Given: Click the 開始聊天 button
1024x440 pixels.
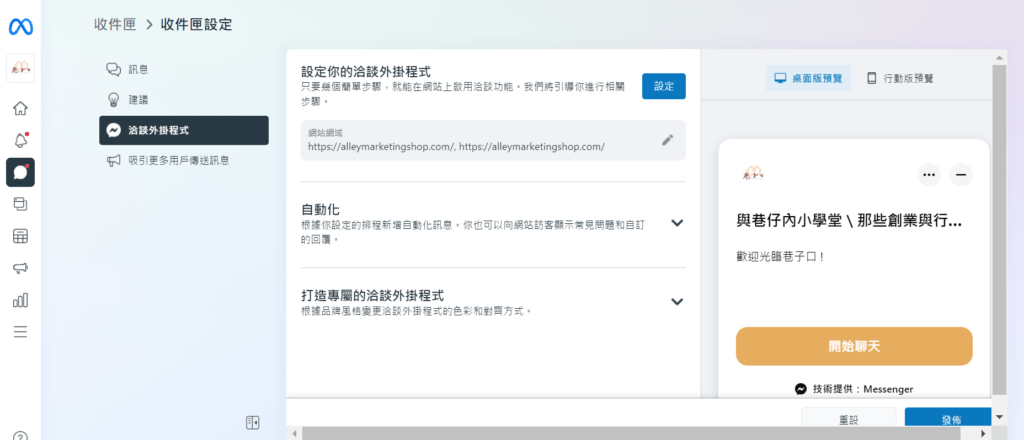Looking at the screenshot, I should coord(854,346).
